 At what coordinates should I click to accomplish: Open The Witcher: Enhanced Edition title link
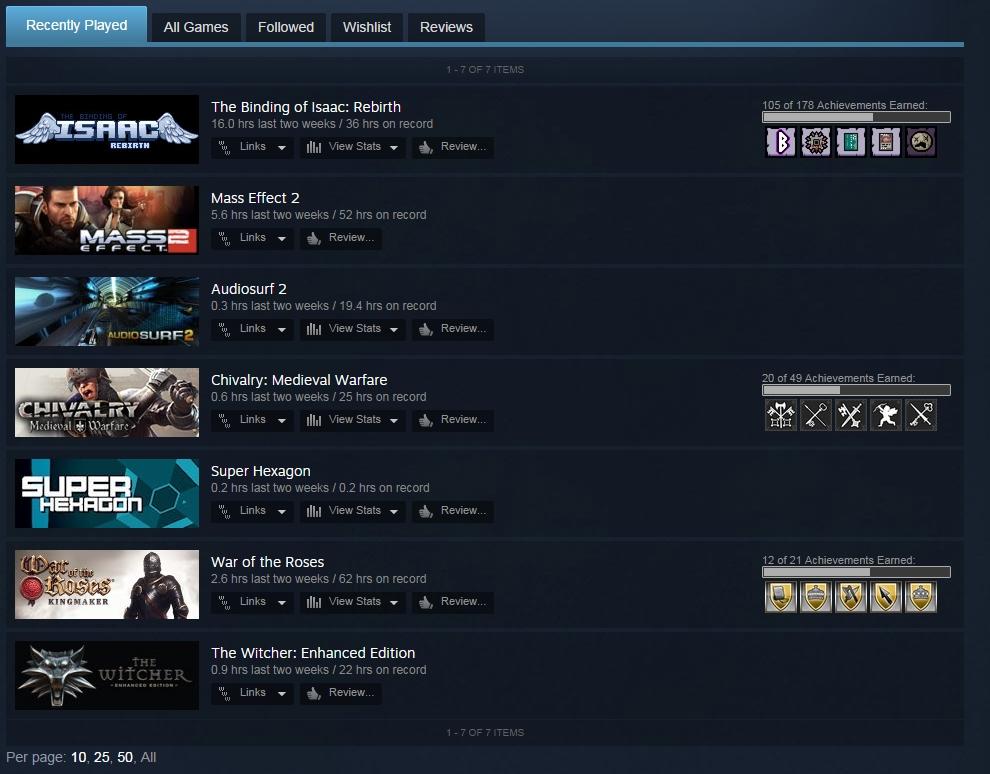tap(313, 653)
